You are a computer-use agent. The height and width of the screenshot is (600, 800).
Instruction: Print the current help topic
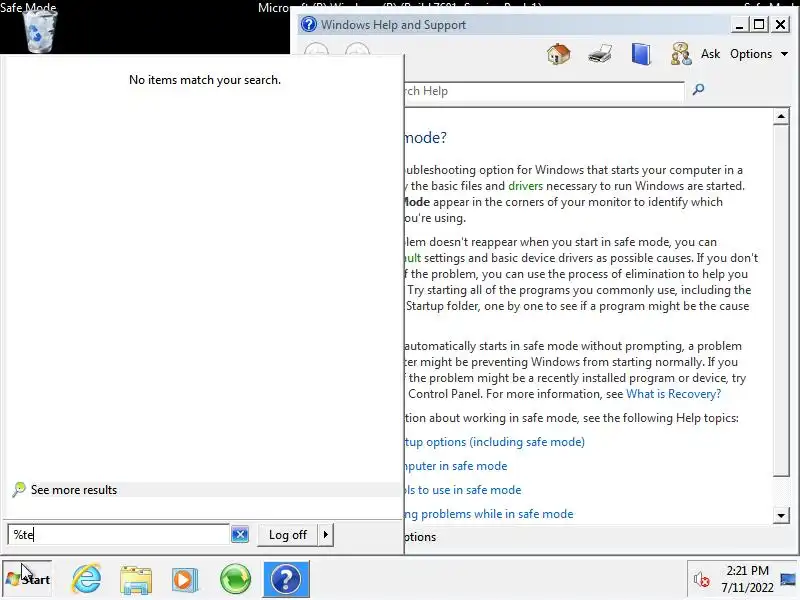[599, 54]
